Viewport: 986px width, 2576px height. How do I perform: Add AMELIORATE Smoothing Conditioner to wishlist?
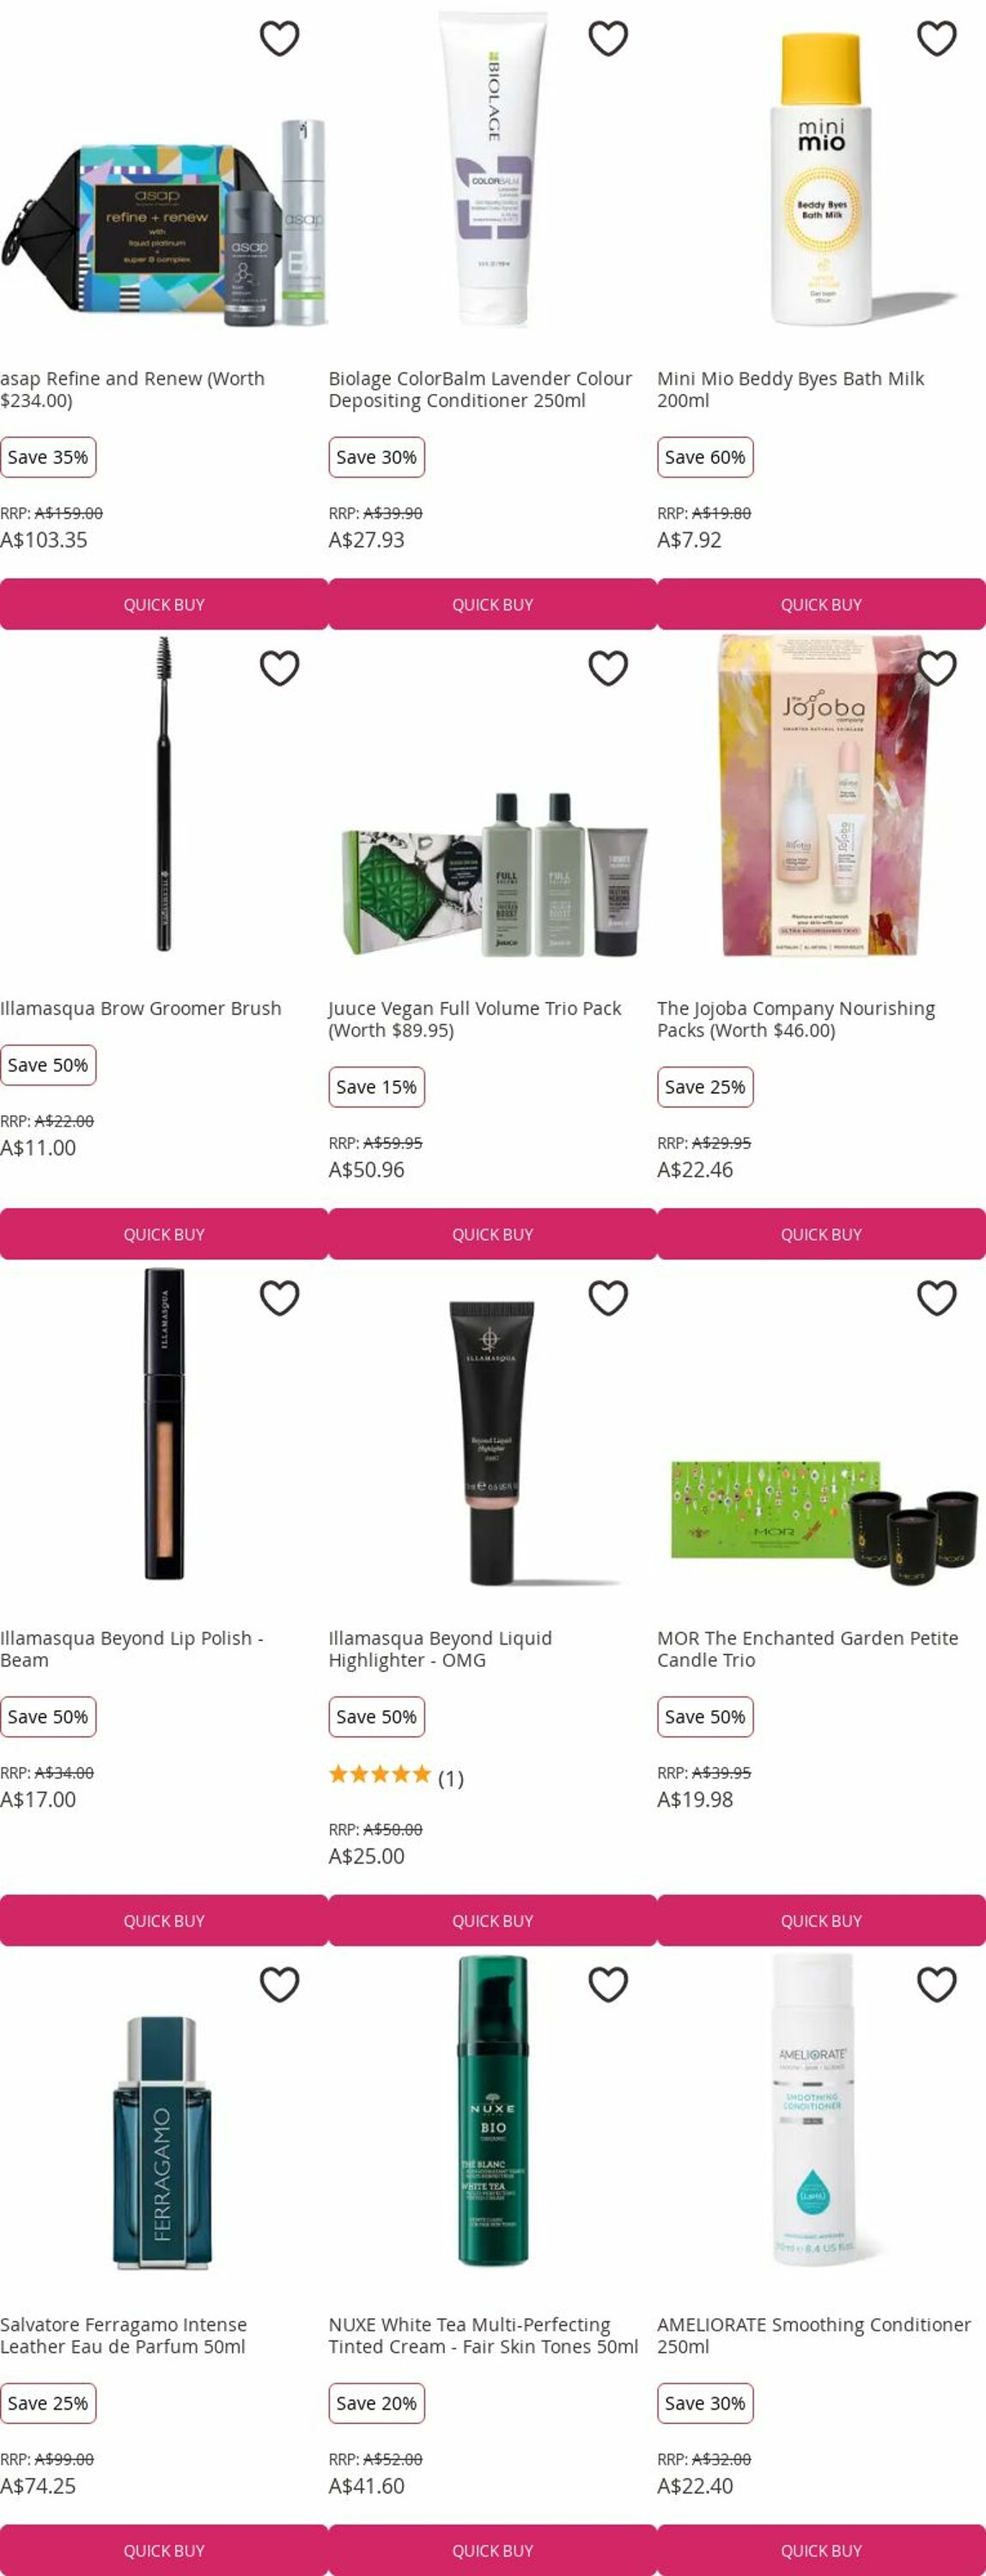pyautogui.click(x=937, y=1985)
